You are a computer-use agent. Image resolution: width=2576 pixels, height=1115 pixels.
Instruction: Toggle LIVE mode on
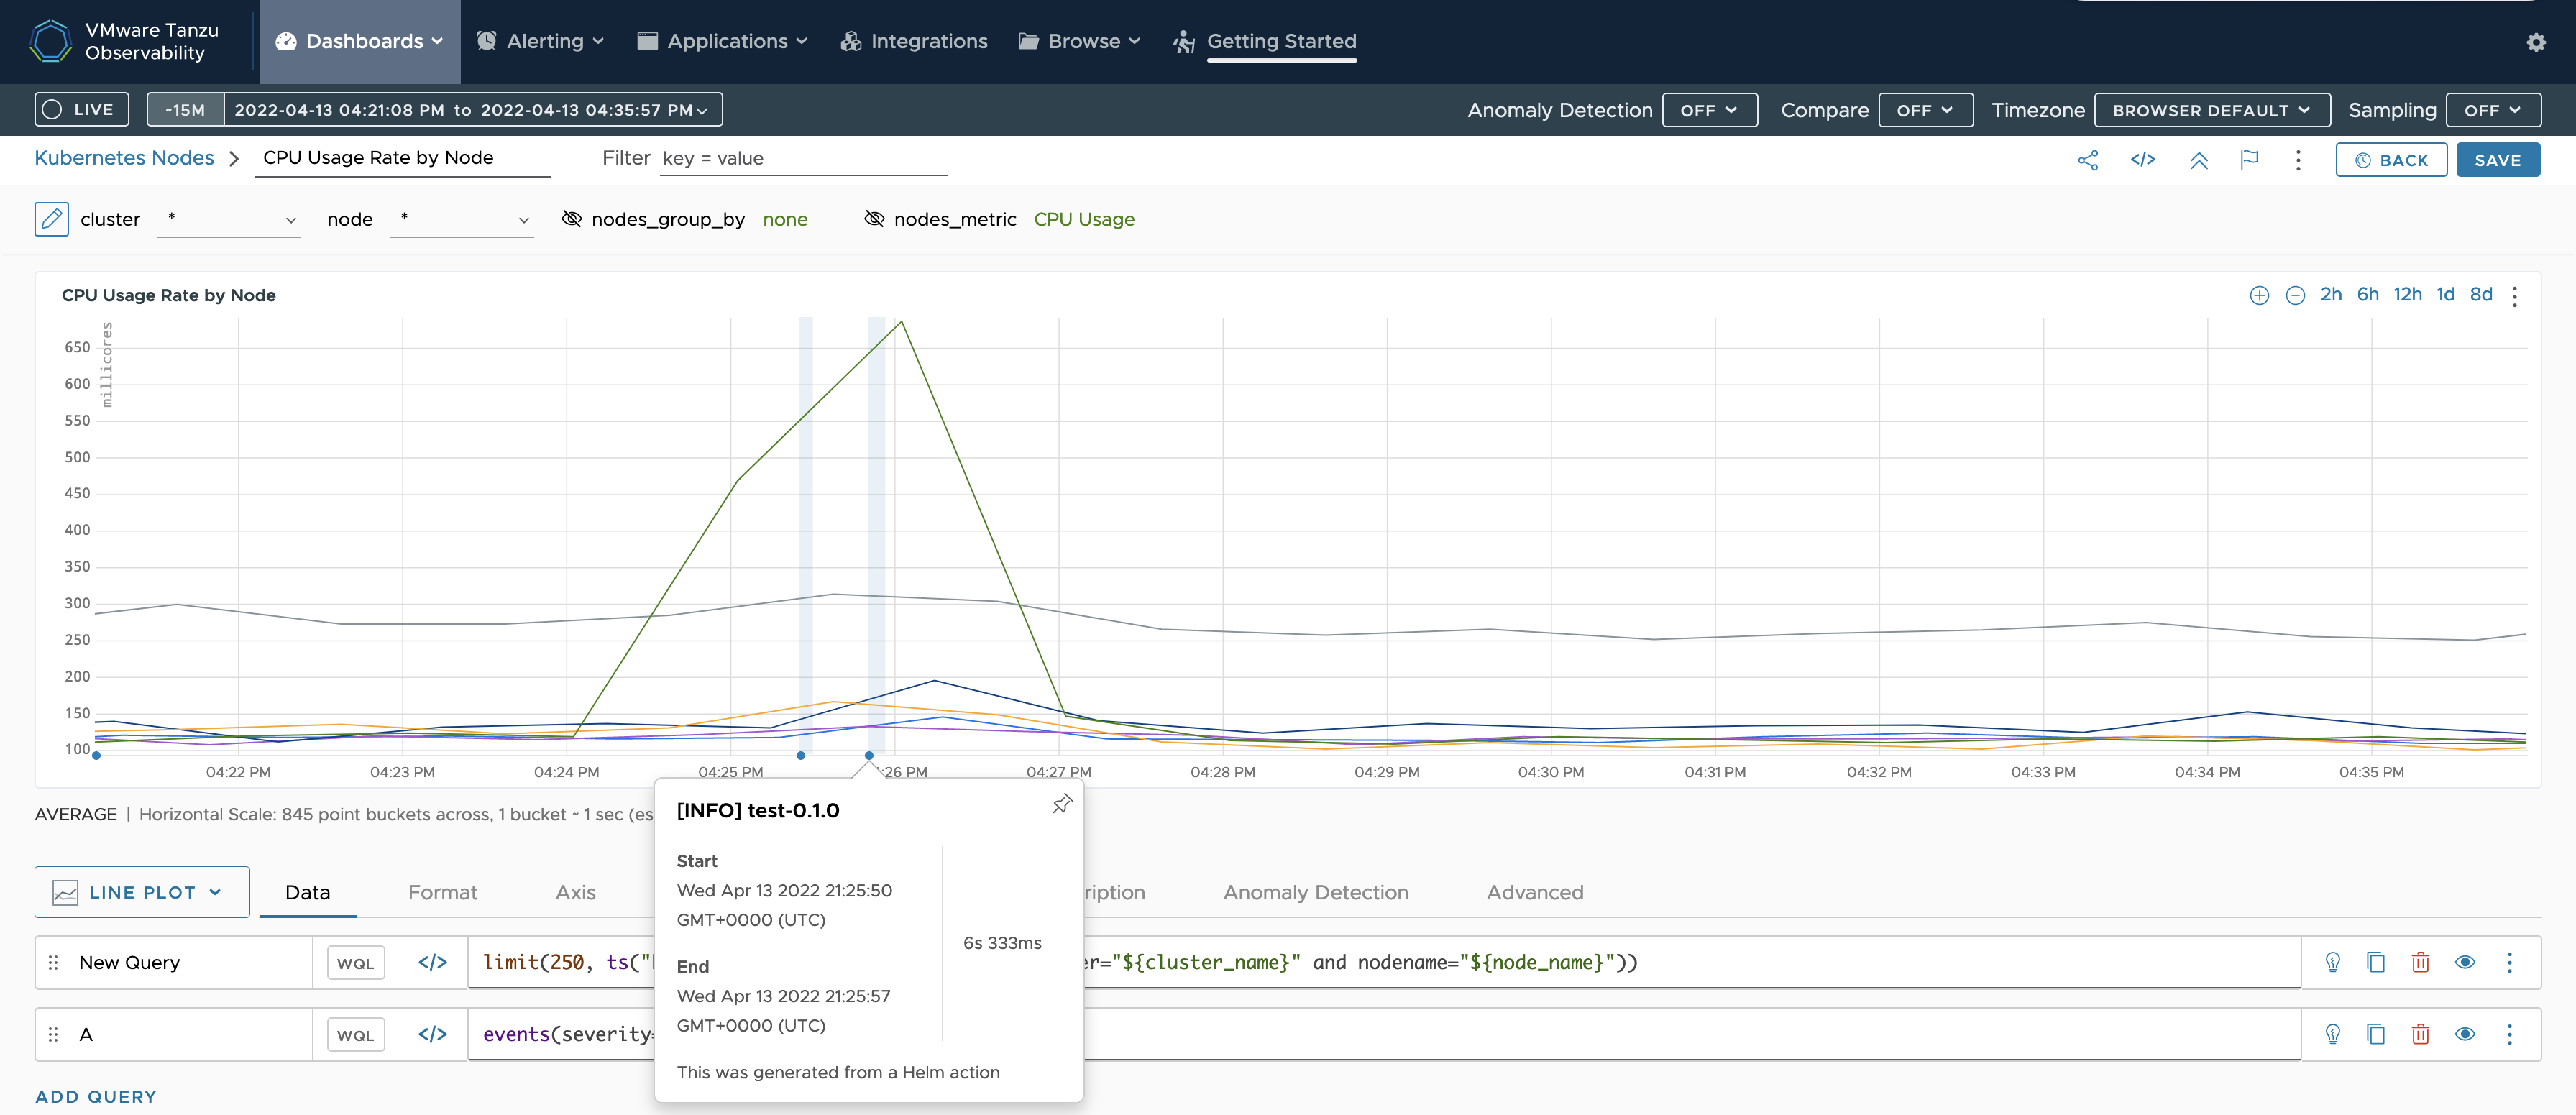tap(82, 110)
